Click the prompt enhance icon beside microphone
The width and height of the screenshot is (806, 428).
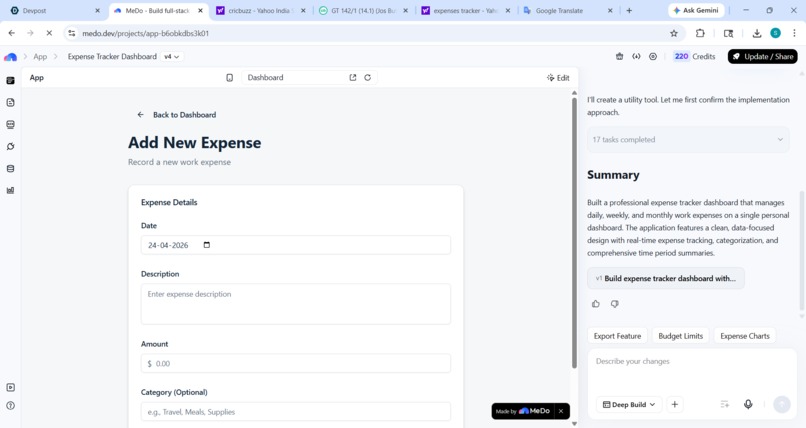pos(725,404)
